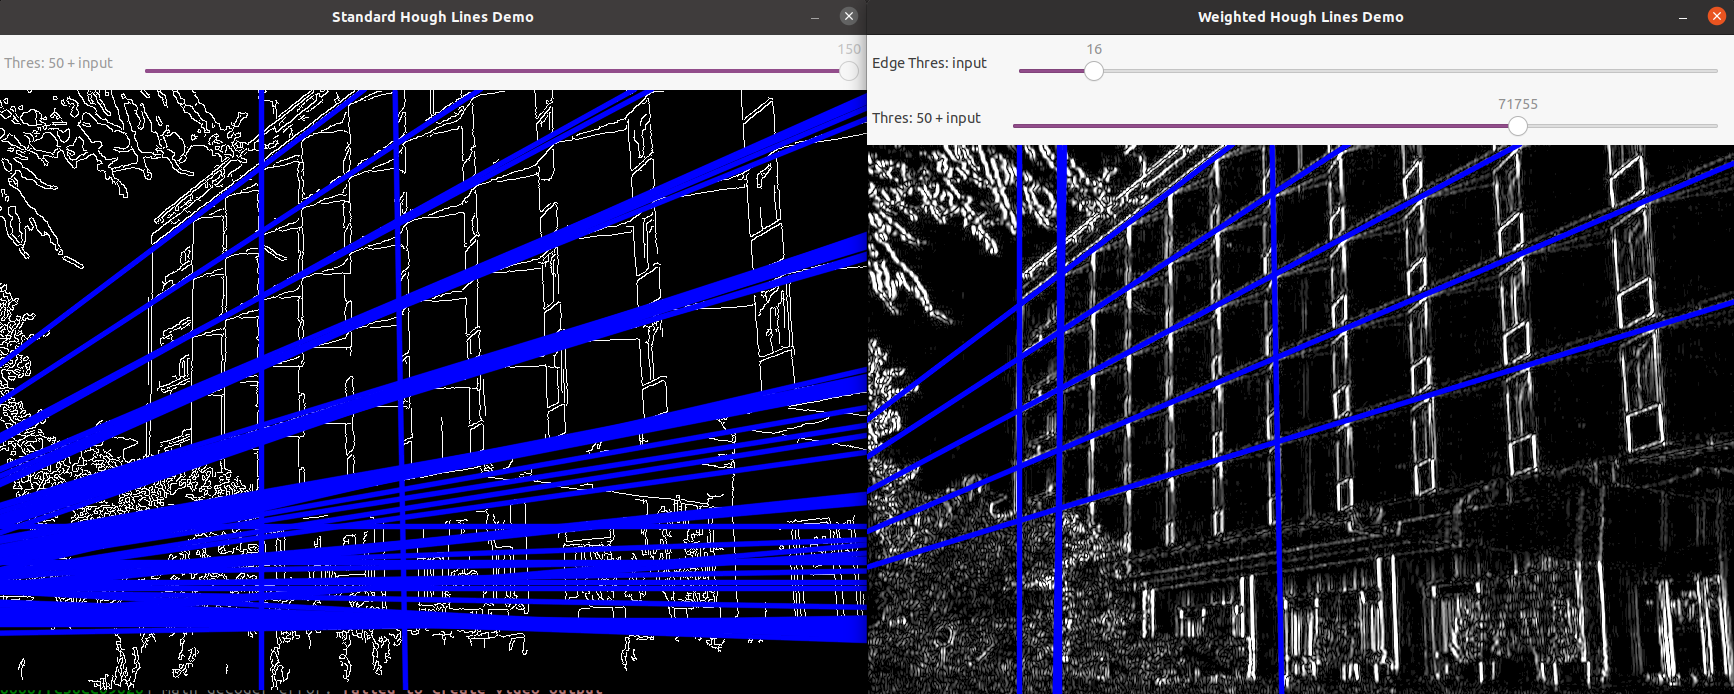Minimize the Weighted Hough Lines Demo window
Screen dimensions: 1734x694
tap(1684, 17)
